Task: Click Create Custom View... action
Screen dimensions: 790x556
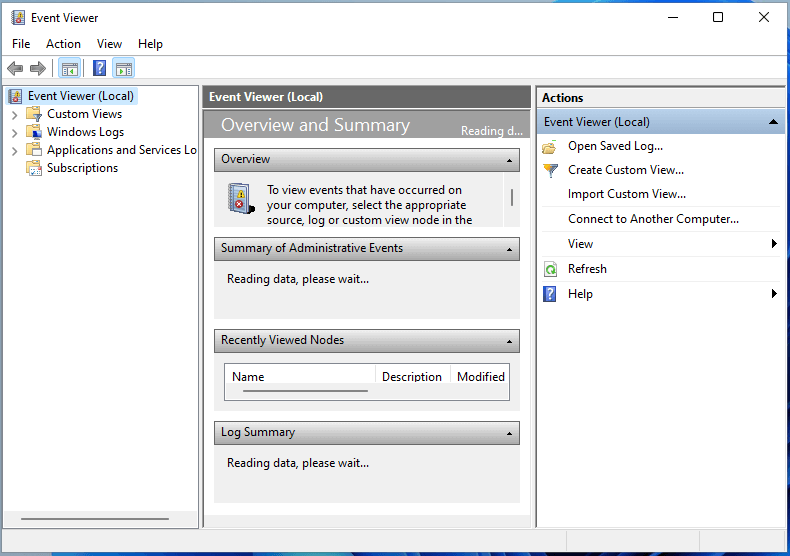Action: (x=626, y=170)
